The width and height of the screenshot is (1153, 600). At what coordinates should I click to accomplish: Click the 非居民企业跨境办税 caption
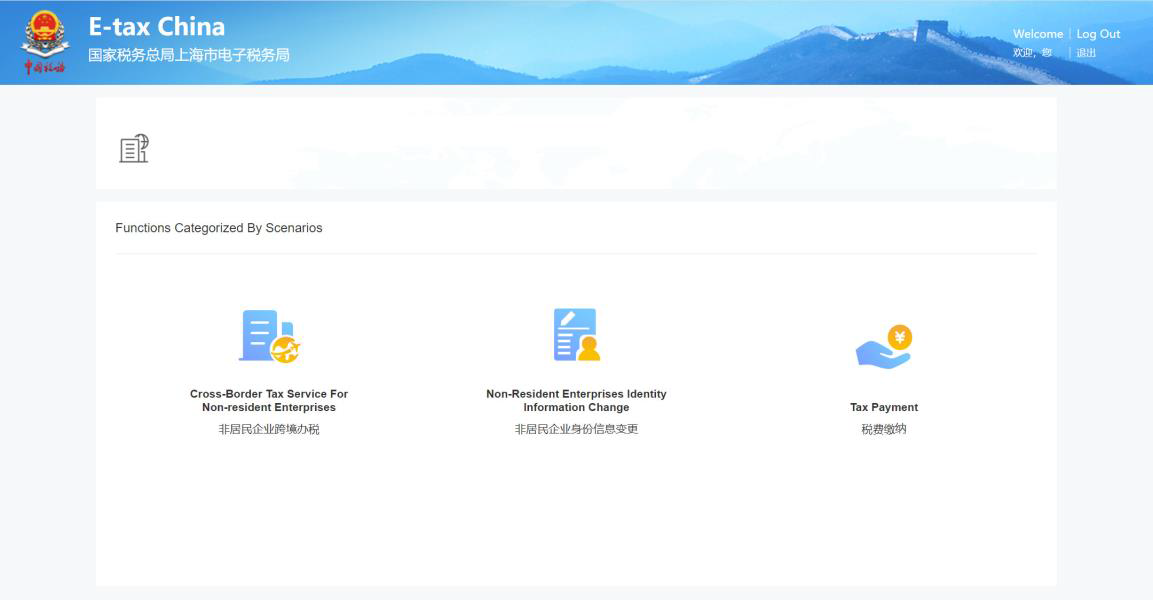tap(269, 429)
